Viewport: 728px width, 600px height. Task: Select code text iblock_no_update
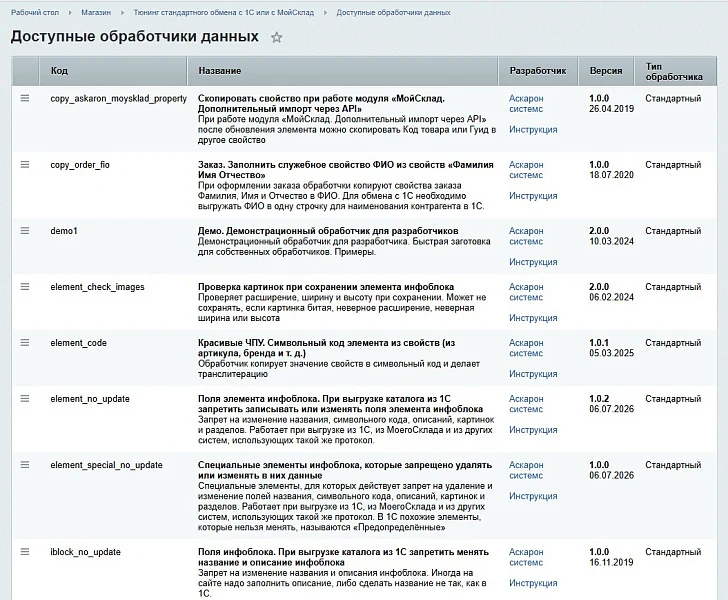tap(85, 552)
